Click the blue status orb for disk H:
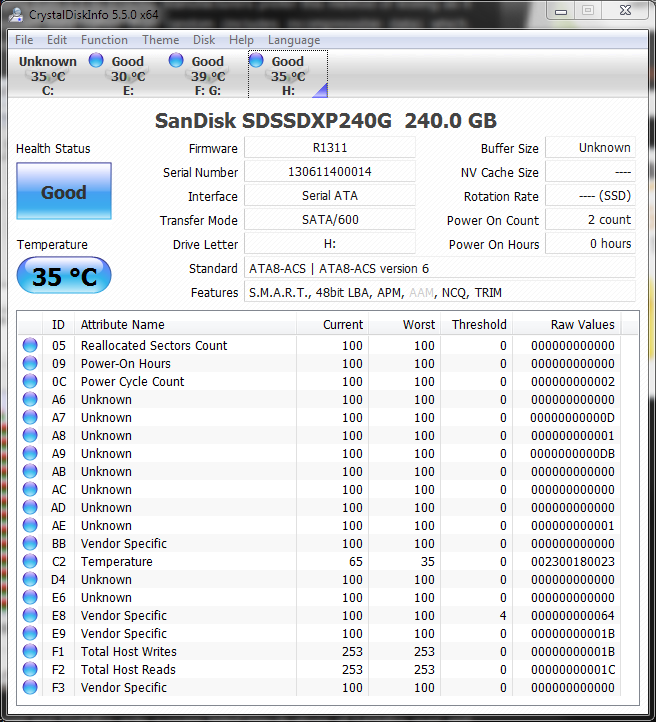The width and height of the screenshot is (656, 722). tap(256, 61)
